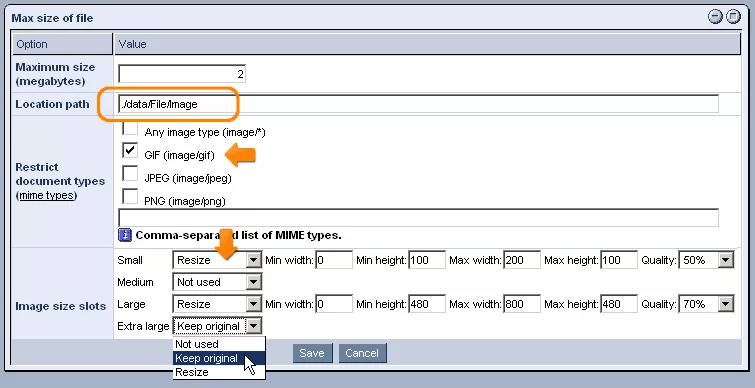Tick the PNG (image/png) checkbox
755x388 pixels.
pos(130,196)
